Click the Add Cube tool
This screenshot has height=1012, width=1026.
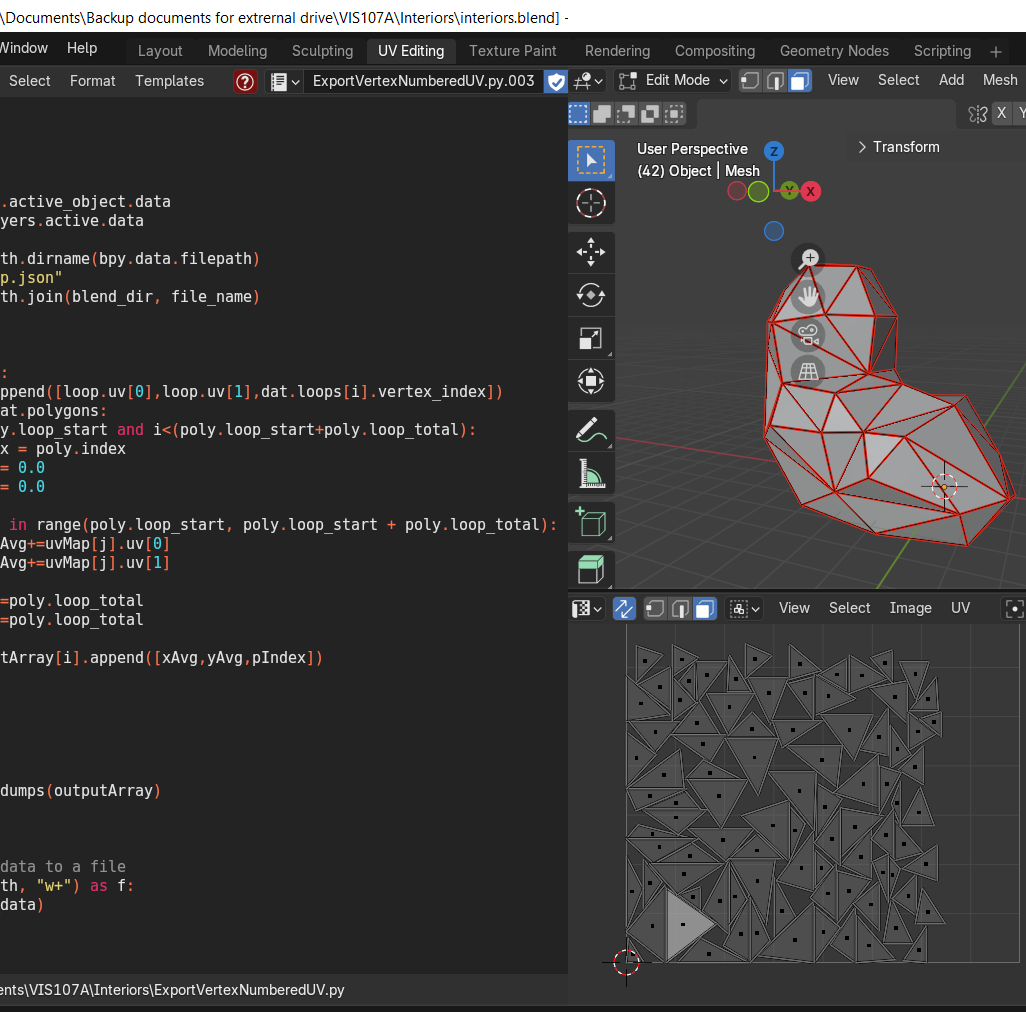591,522
